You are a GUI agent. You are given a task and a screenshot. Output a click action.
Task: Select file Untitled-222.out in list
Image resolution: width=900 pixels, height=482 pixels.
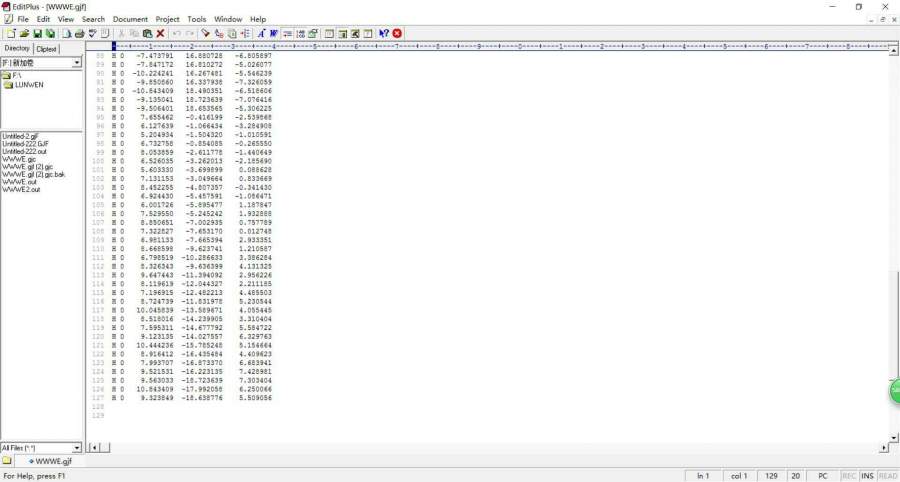24,151
